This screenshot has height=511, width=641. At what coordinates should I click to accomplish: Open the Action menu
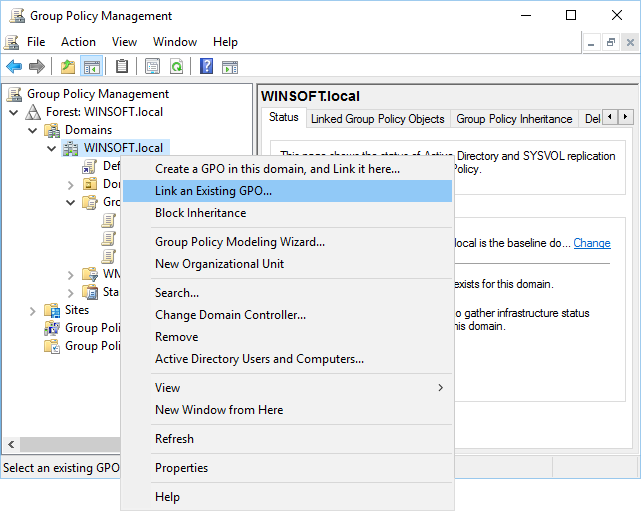(x=78, y=42)
